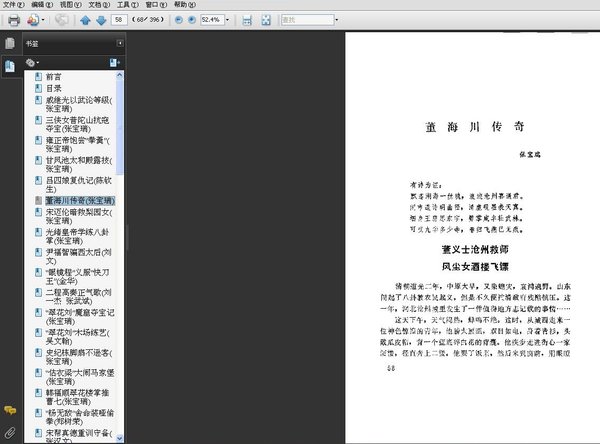Select bookmark “翠花刘”木场练艺
Image resolution: width=600 pixels, height=444 pixels.
tap(78, 337)
